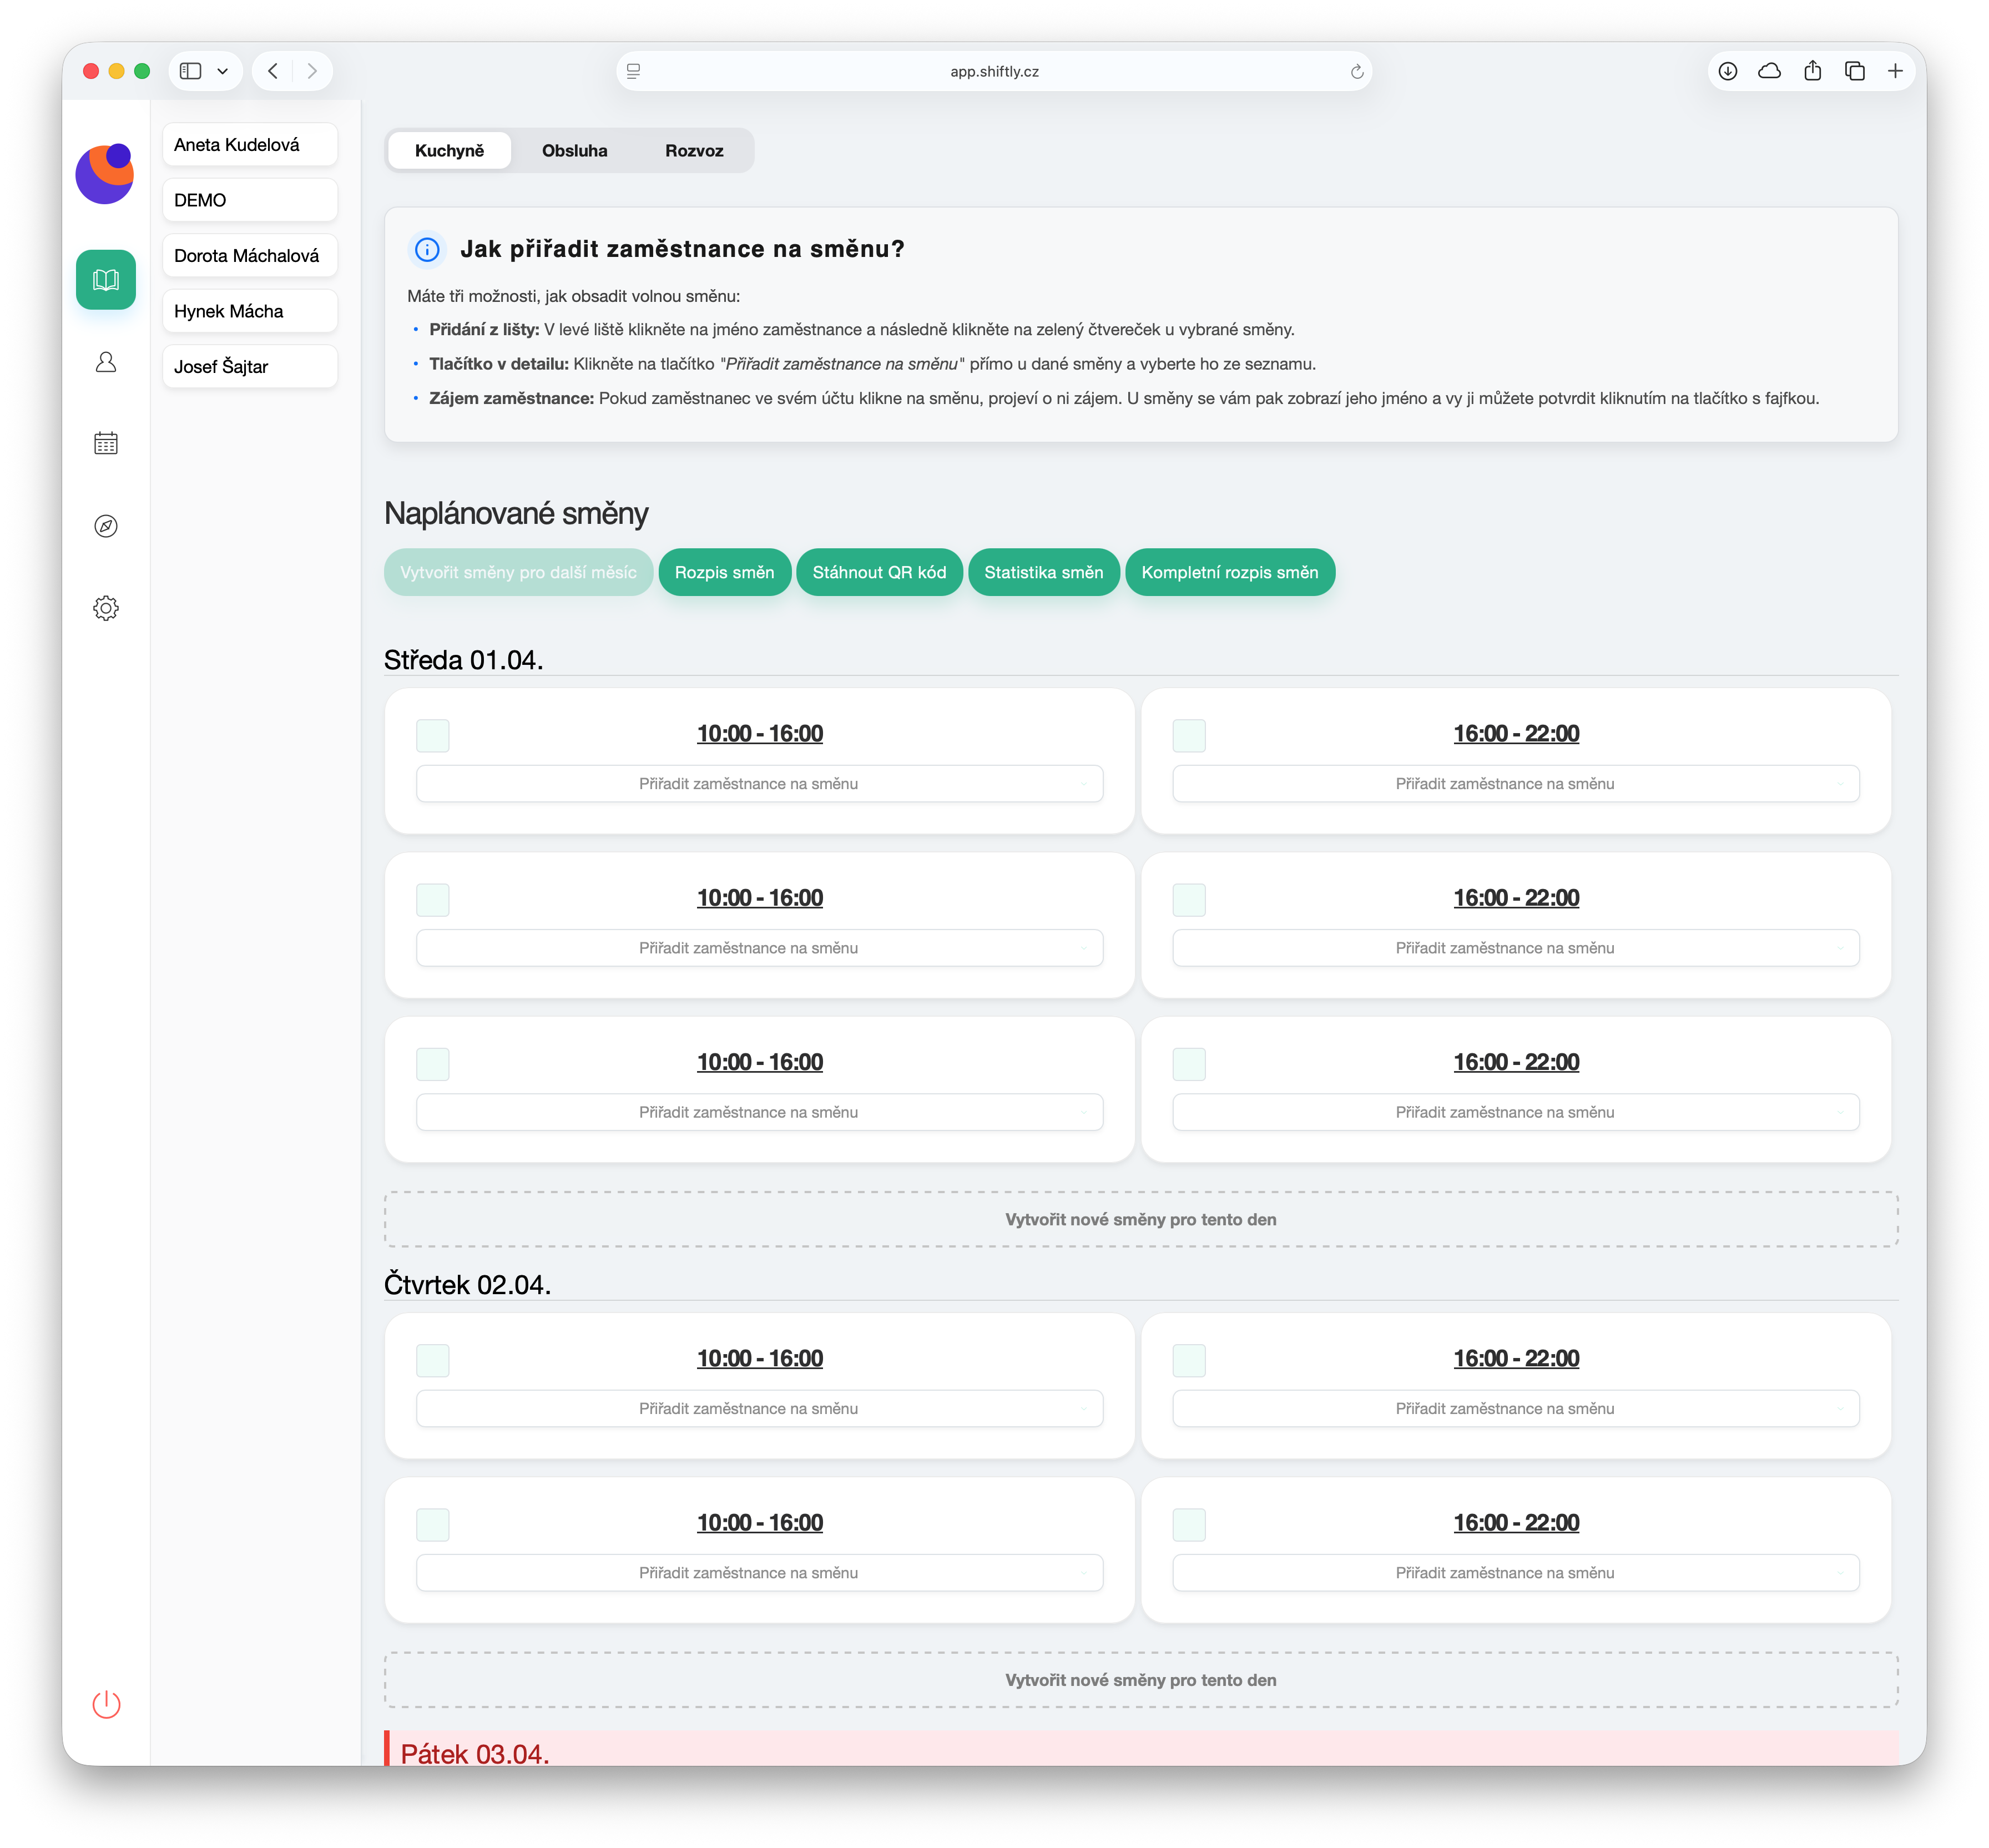Open assign-employee dropdown of last Čtvrtek 16:00 shift
Image resolution: width=1989 pixels, height=1848 pixels.
click(x=1515, y=1573)
